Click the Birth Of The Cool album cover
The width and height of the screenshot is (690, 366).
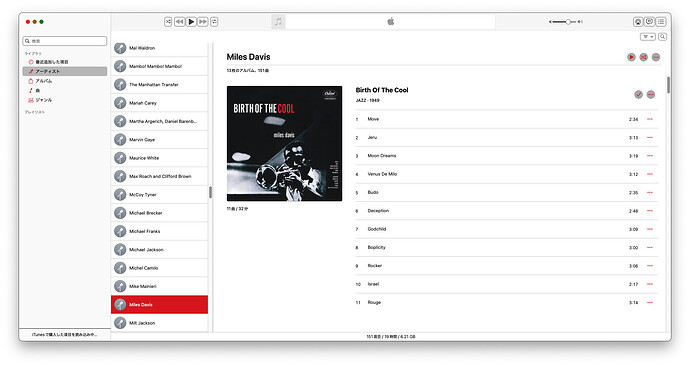284,143
